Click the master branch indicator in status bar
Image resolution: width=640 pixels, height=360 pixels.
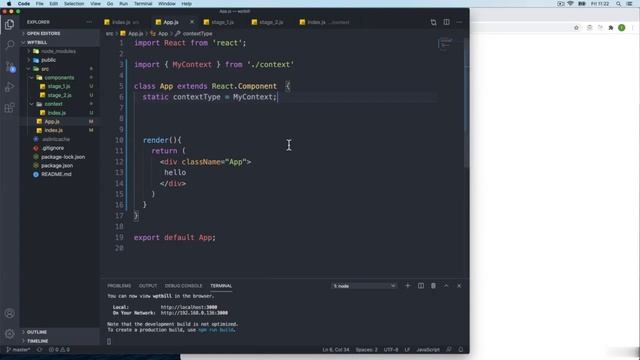coord(18,349)
